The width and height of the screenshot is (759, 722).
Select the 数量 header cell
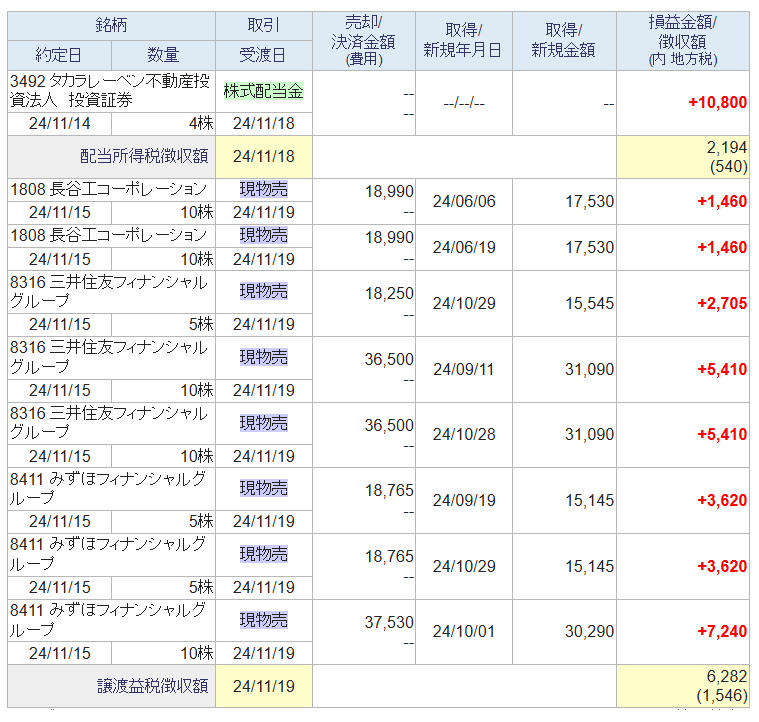(x=164, y=55)
